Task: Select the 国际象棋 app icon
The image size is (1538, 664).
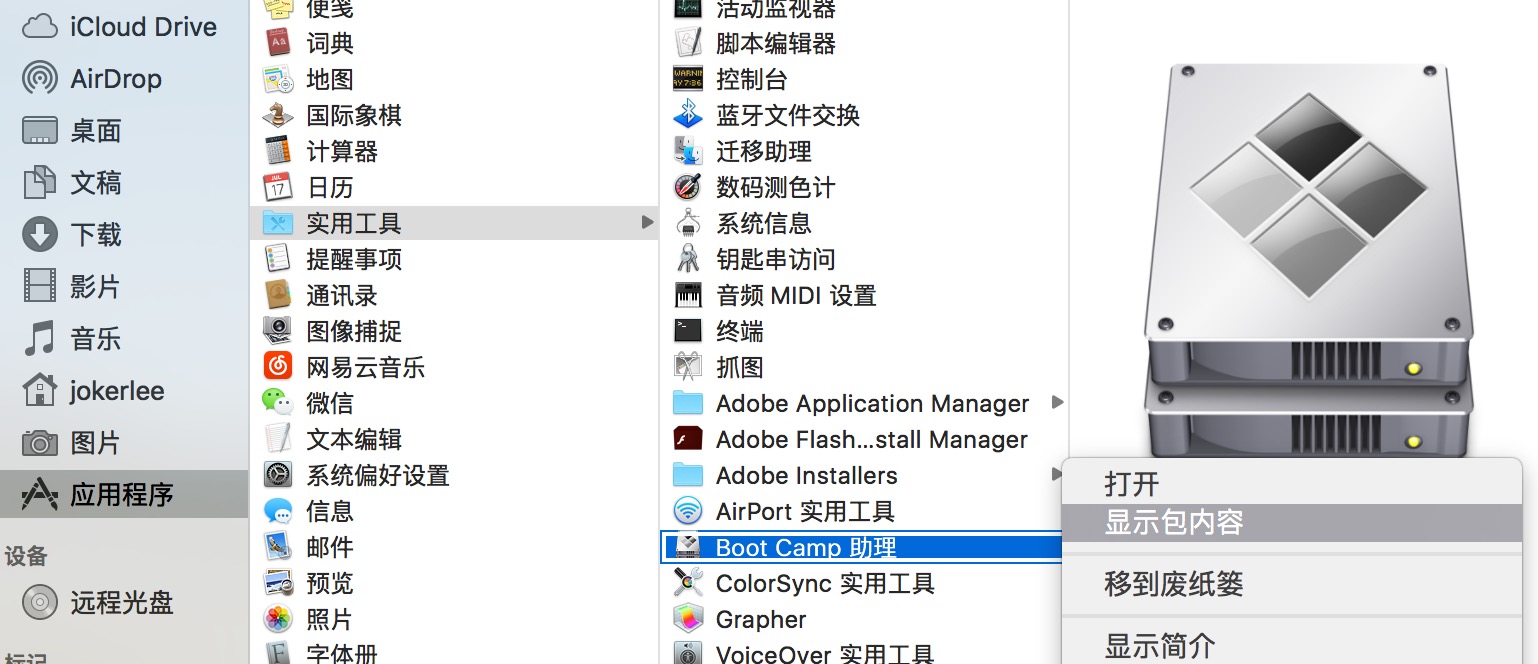Action: [277, 115]
